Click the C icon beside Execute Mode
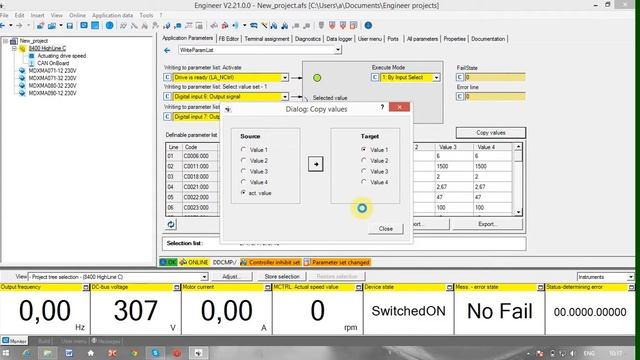Image resolution: width=640 pixels, height=360 pixels. (375, 77)
